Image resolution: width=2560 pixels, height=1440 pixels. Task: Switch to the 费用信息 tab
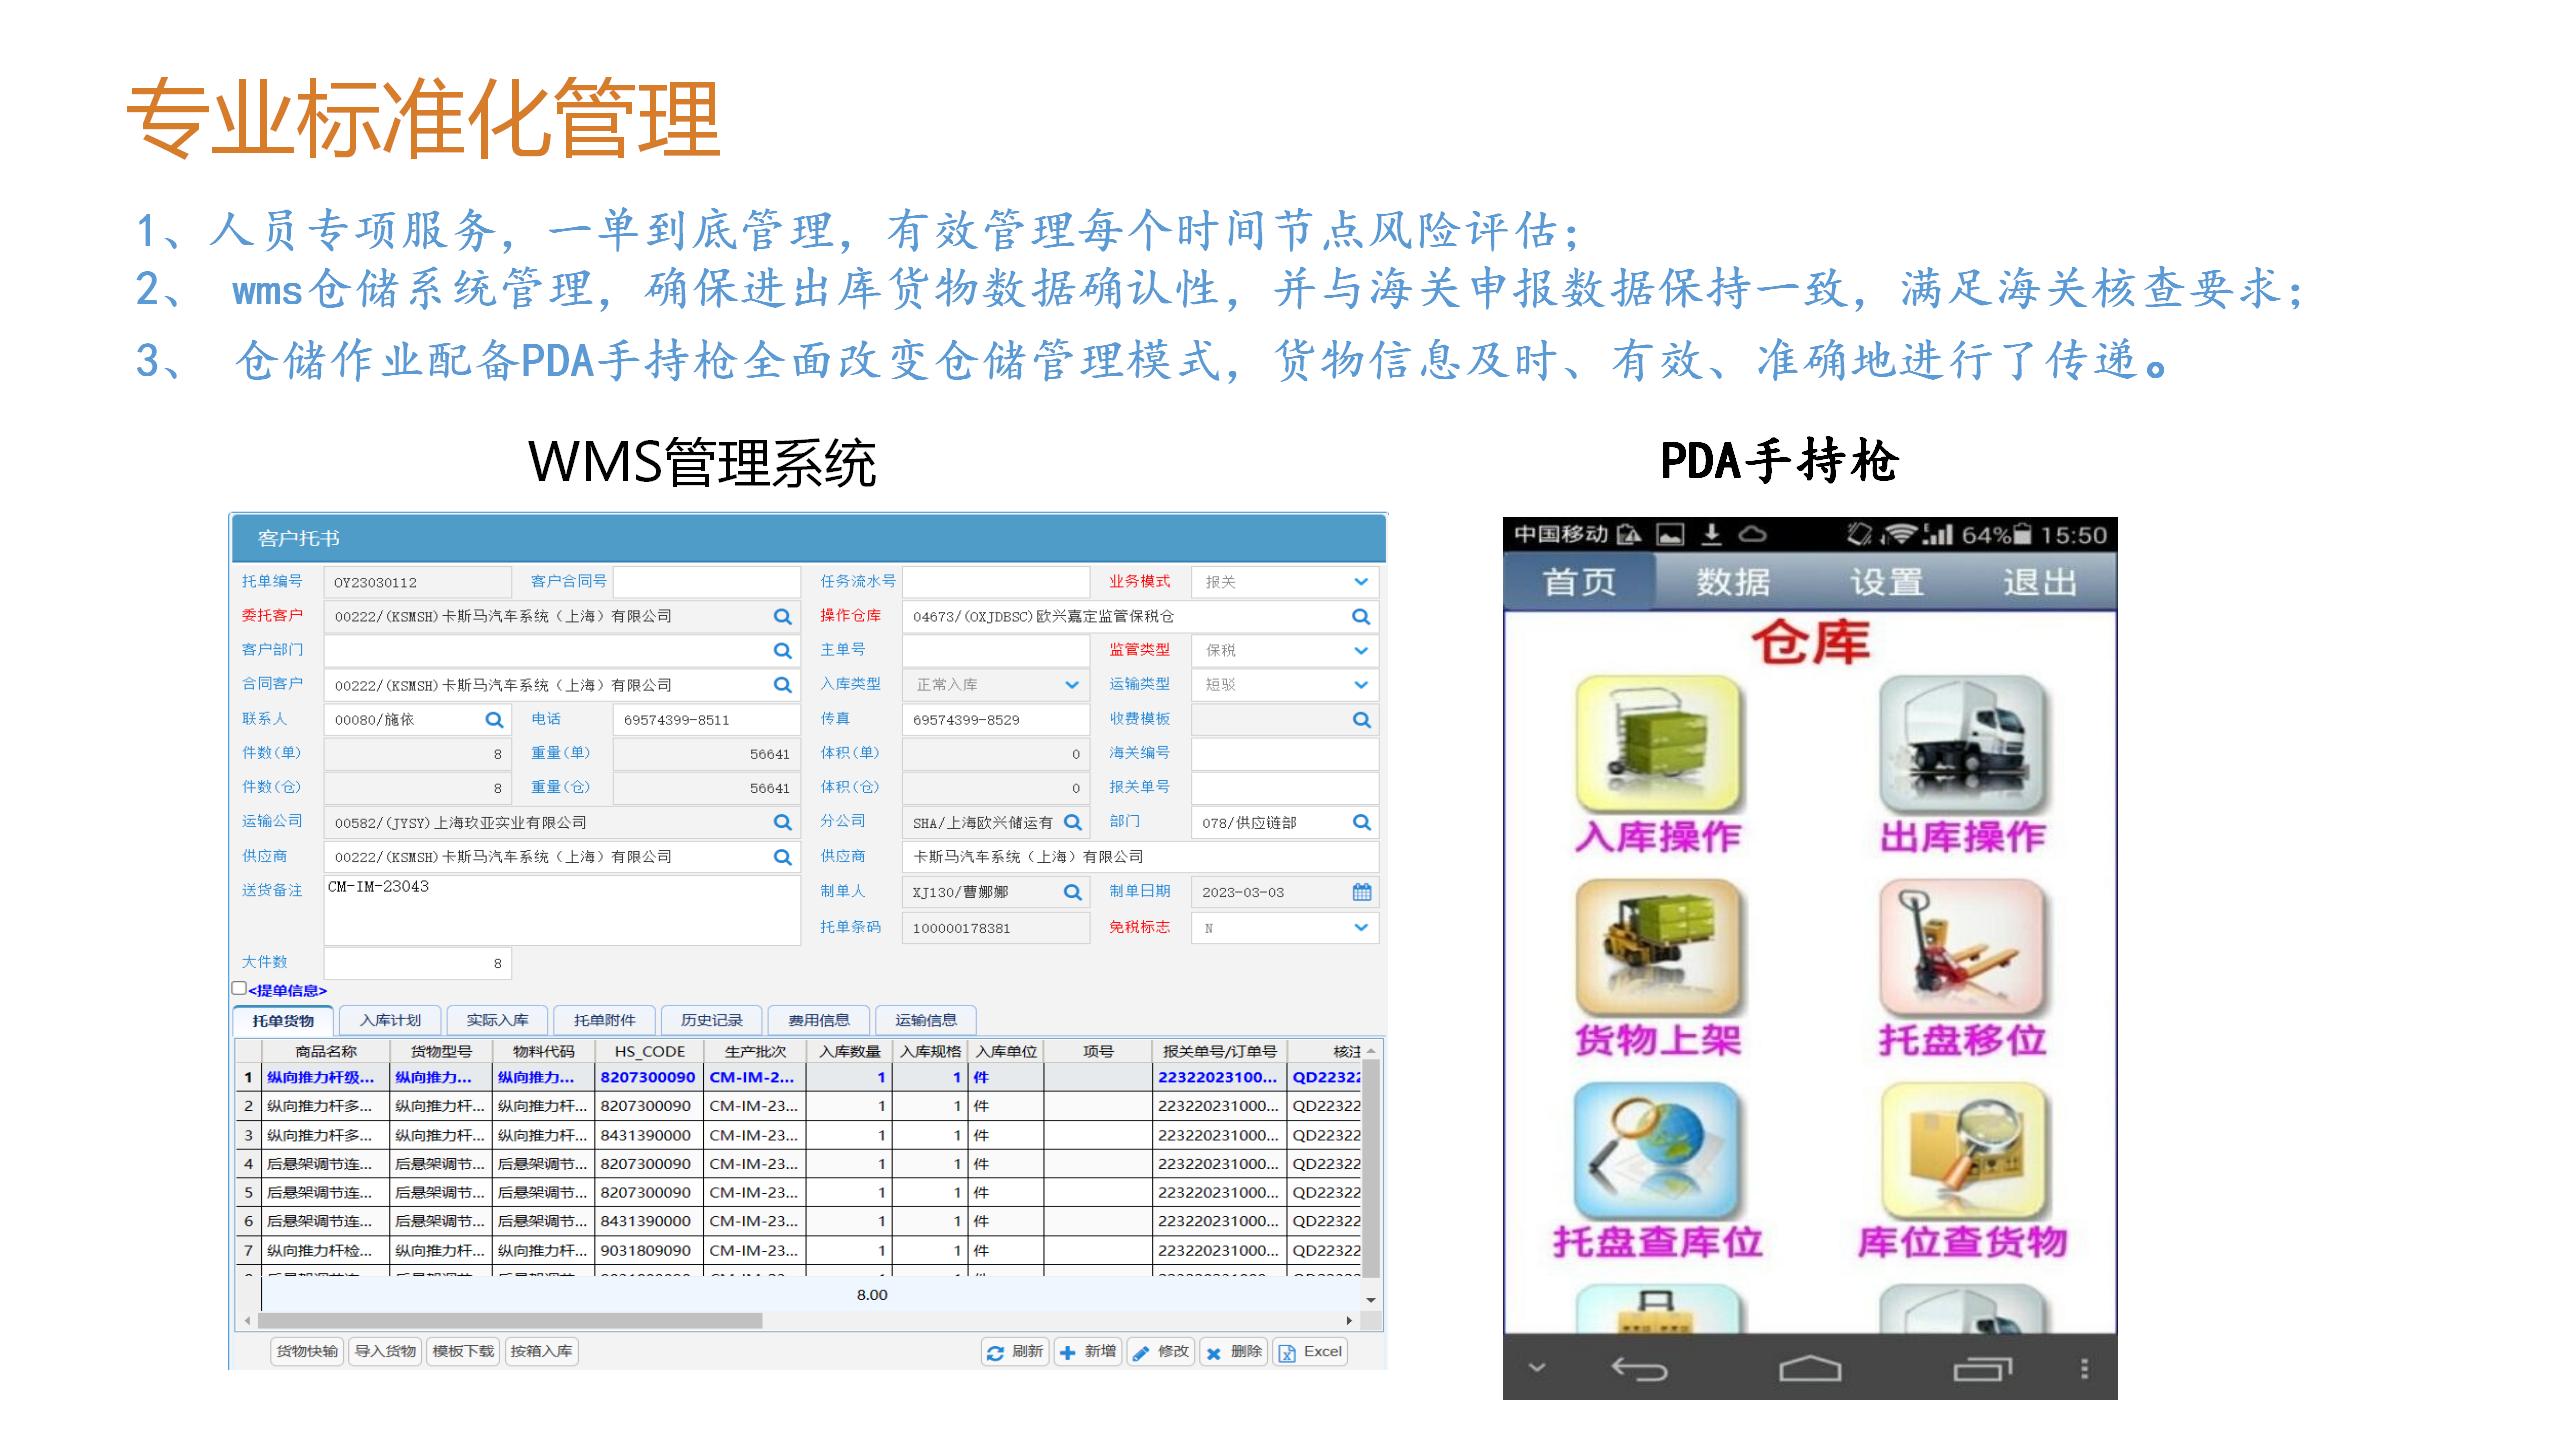point(818,1020)
